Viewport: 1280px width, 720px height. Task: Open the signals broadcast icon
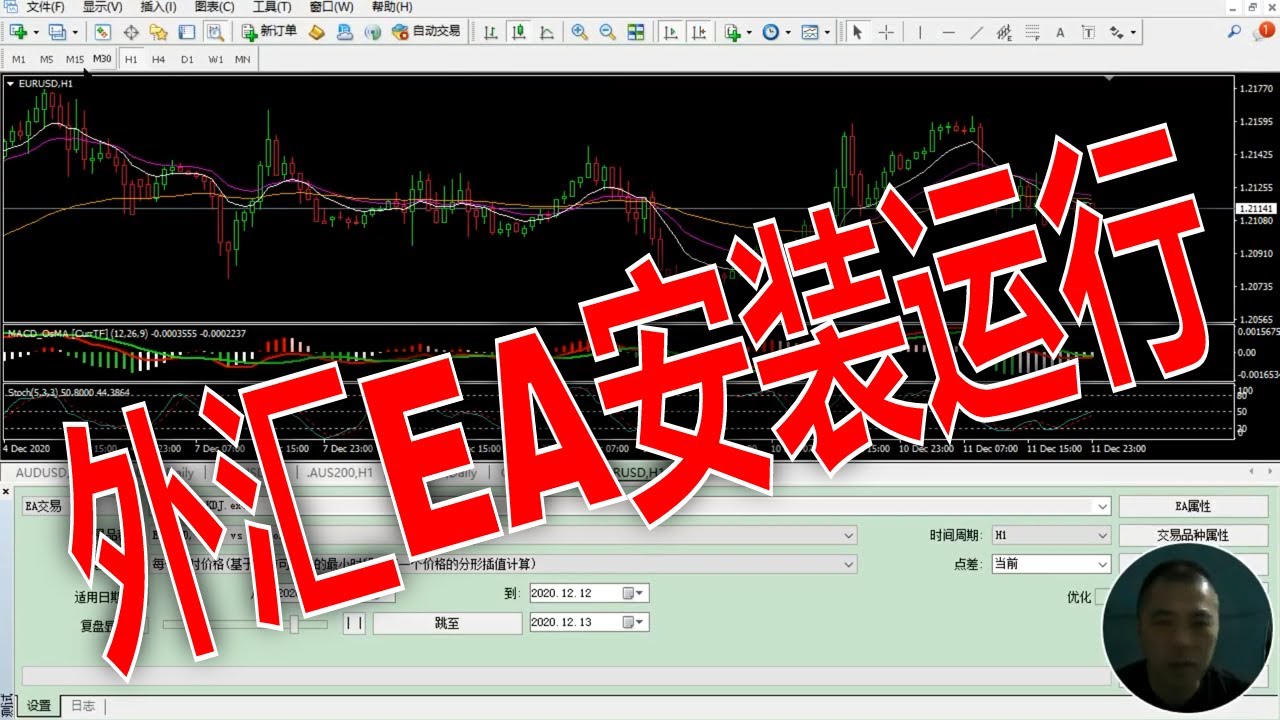(x=373, y=32)
